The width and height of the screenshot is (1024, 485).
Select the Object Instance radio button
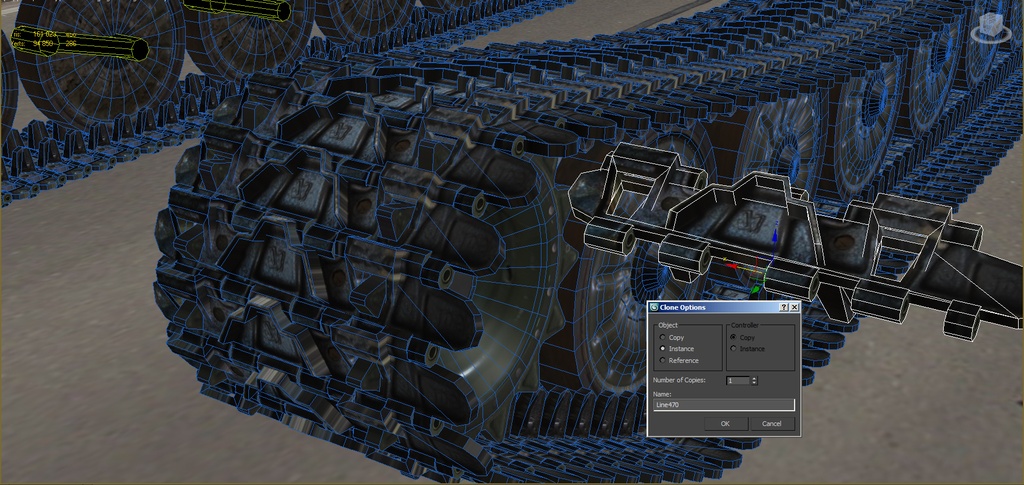click(x=663, y=349)
